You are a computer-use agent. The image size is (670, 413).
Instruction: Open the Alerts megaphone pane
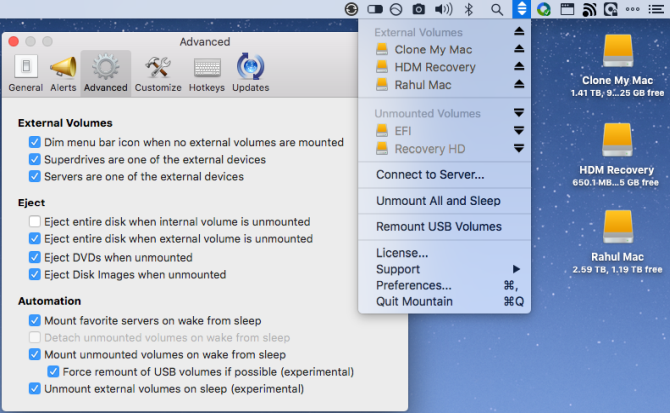click(x=63, y=72)
